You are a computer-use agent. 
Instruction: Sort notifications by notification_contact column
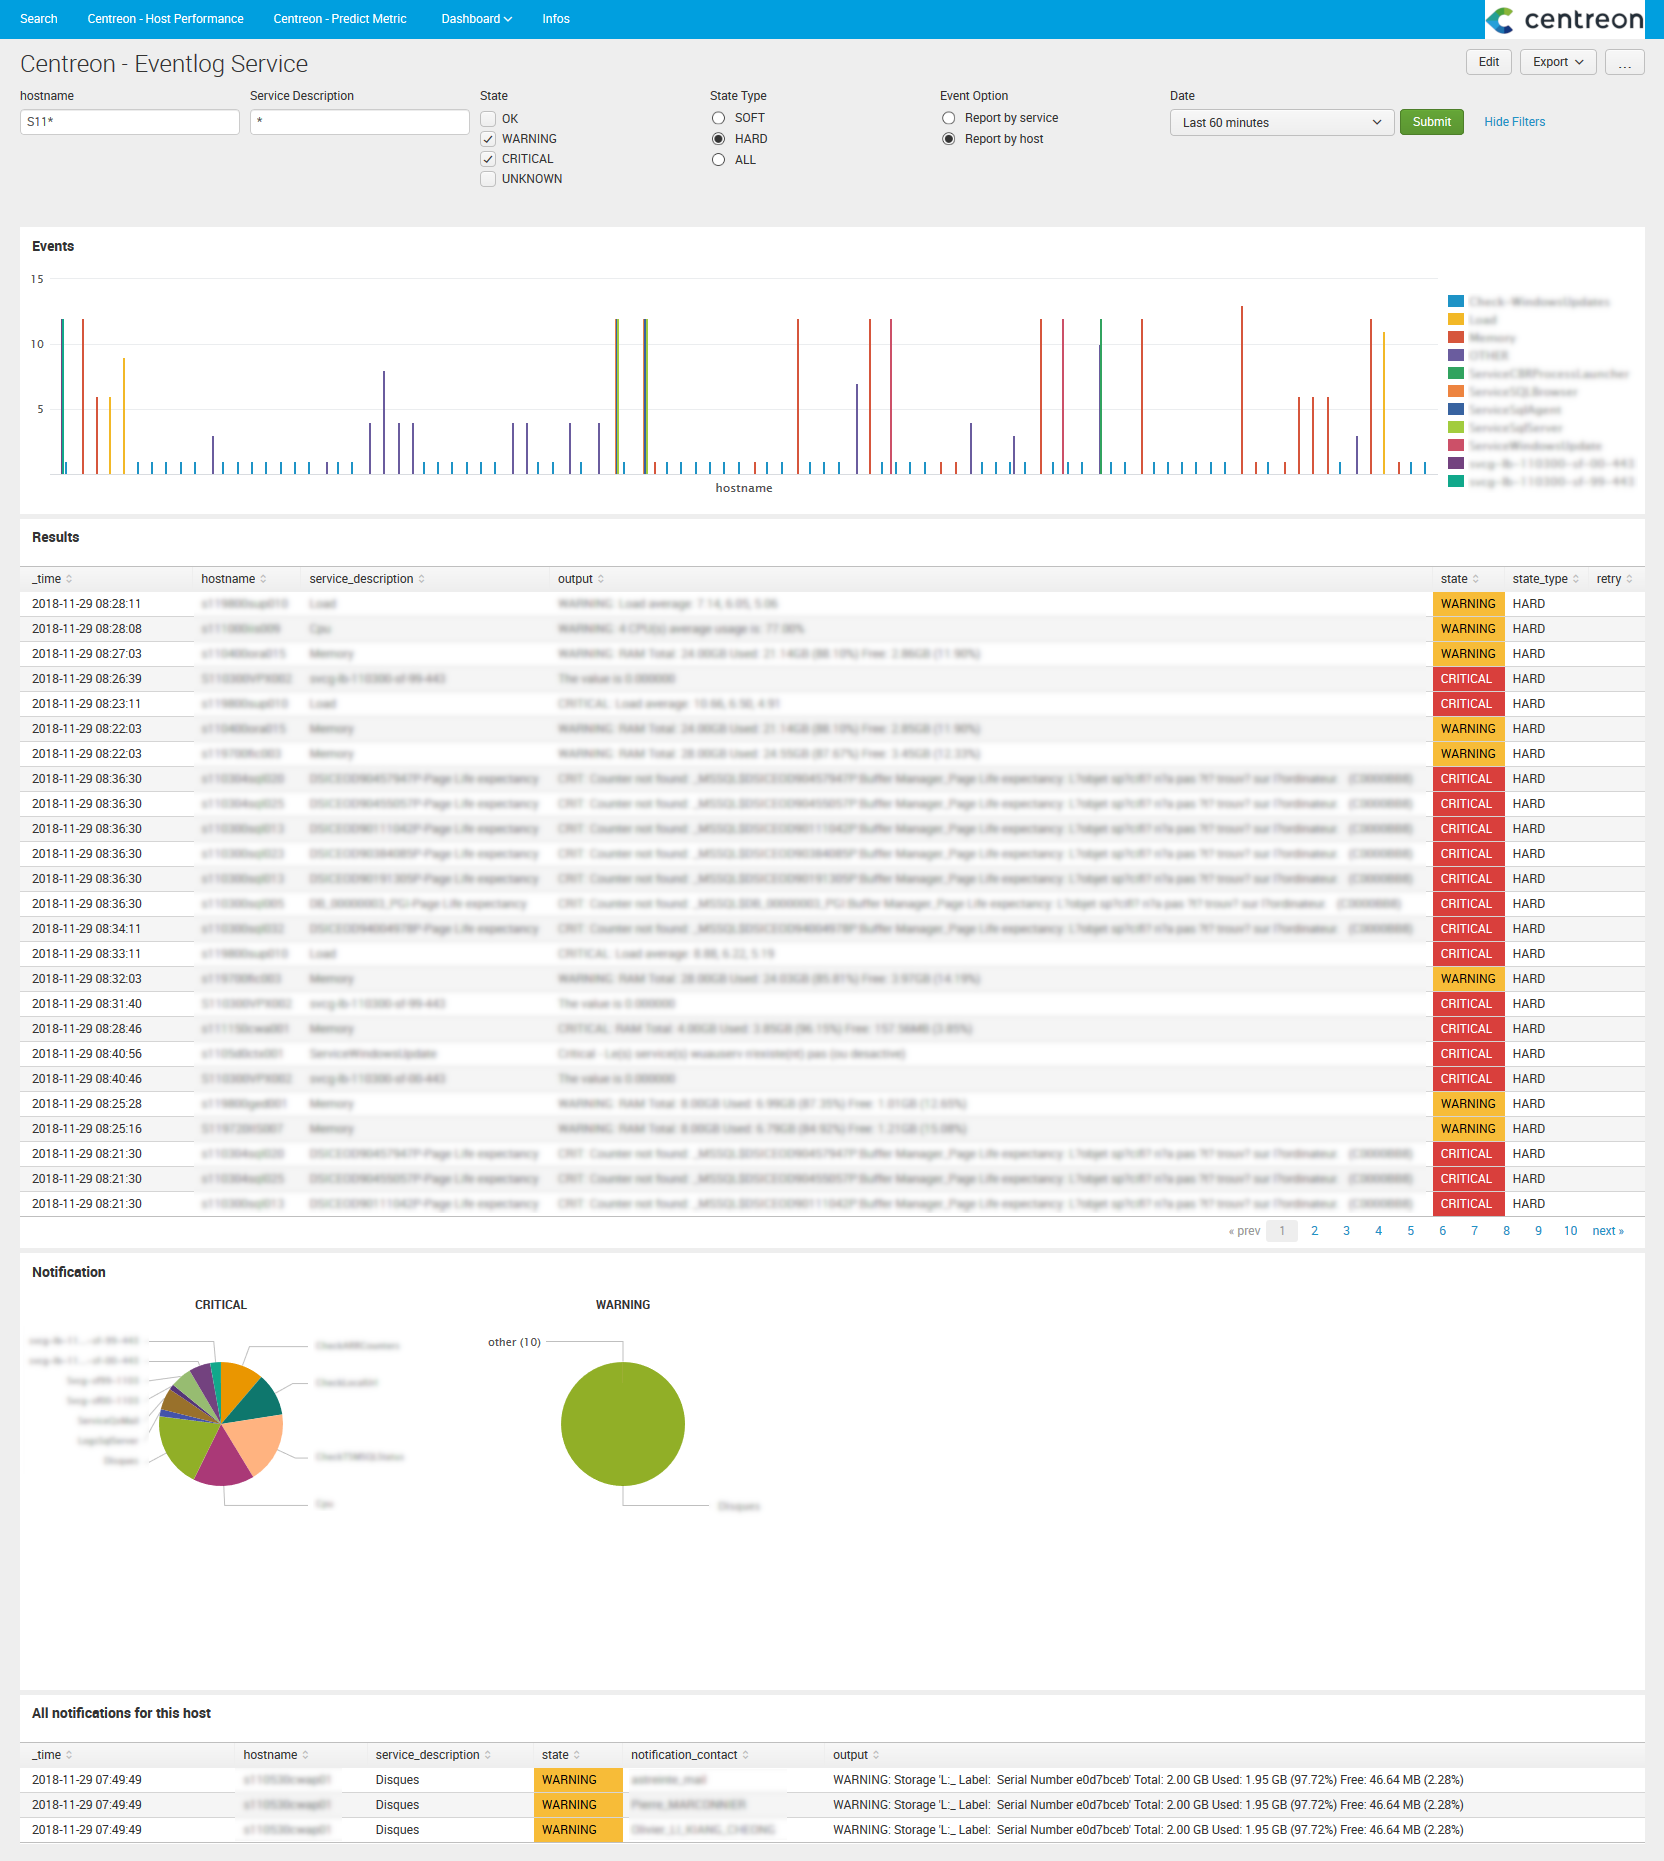[x=690, y=1755]
